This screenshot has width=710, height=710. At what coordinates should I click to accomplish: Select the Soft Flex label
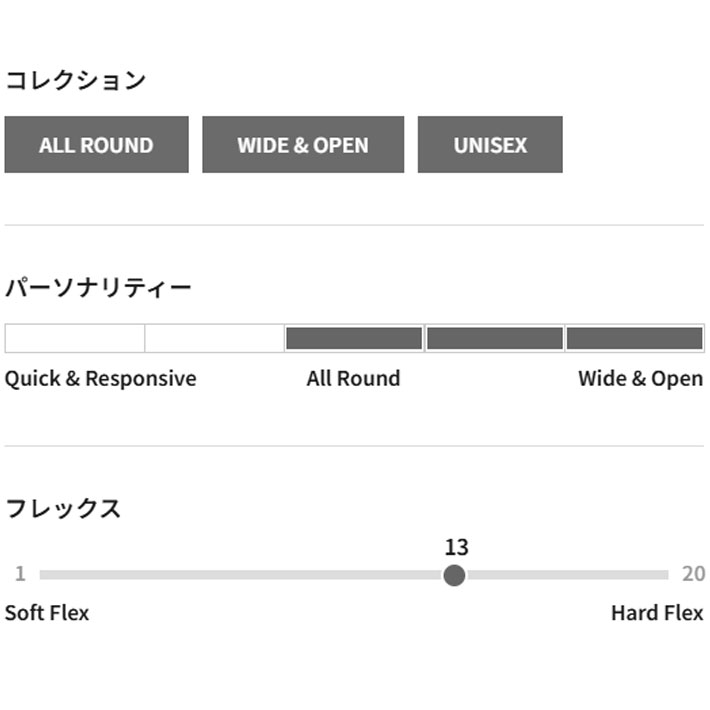(47, 613)
